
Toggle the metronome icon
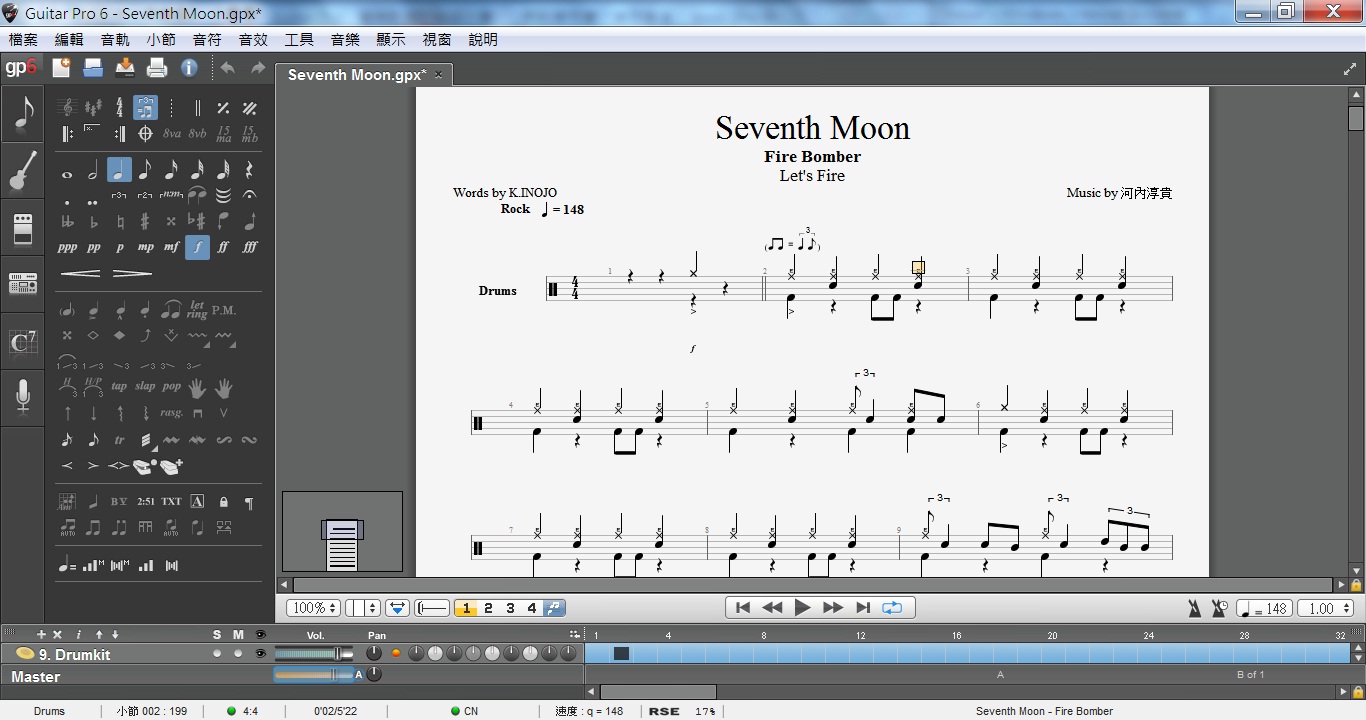click(1194, 608)
